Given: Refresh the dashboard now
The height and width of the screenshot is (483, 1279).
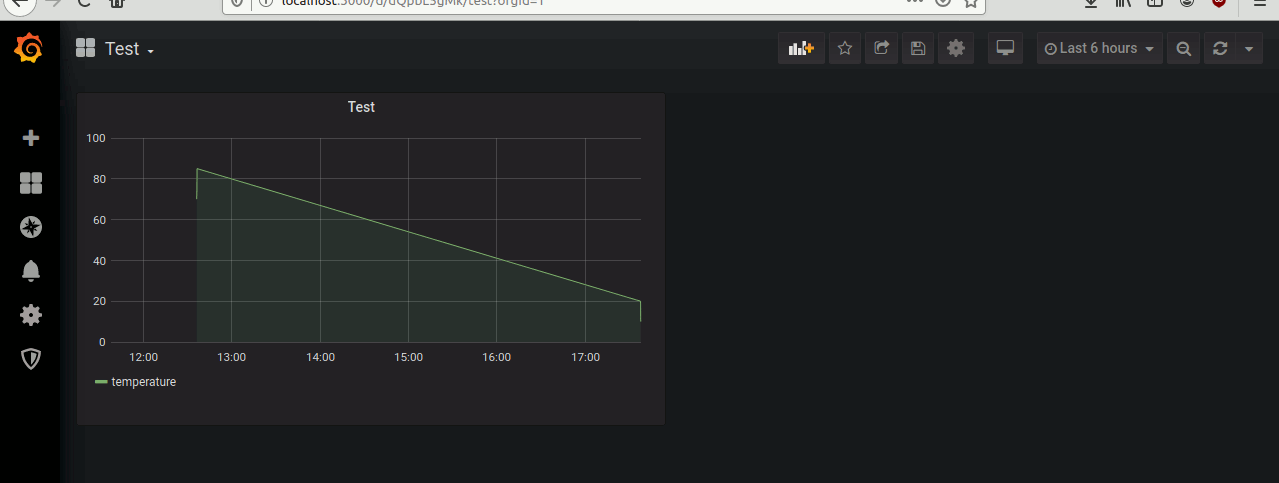Looking at the screenshot, I should click(1219, 48).
